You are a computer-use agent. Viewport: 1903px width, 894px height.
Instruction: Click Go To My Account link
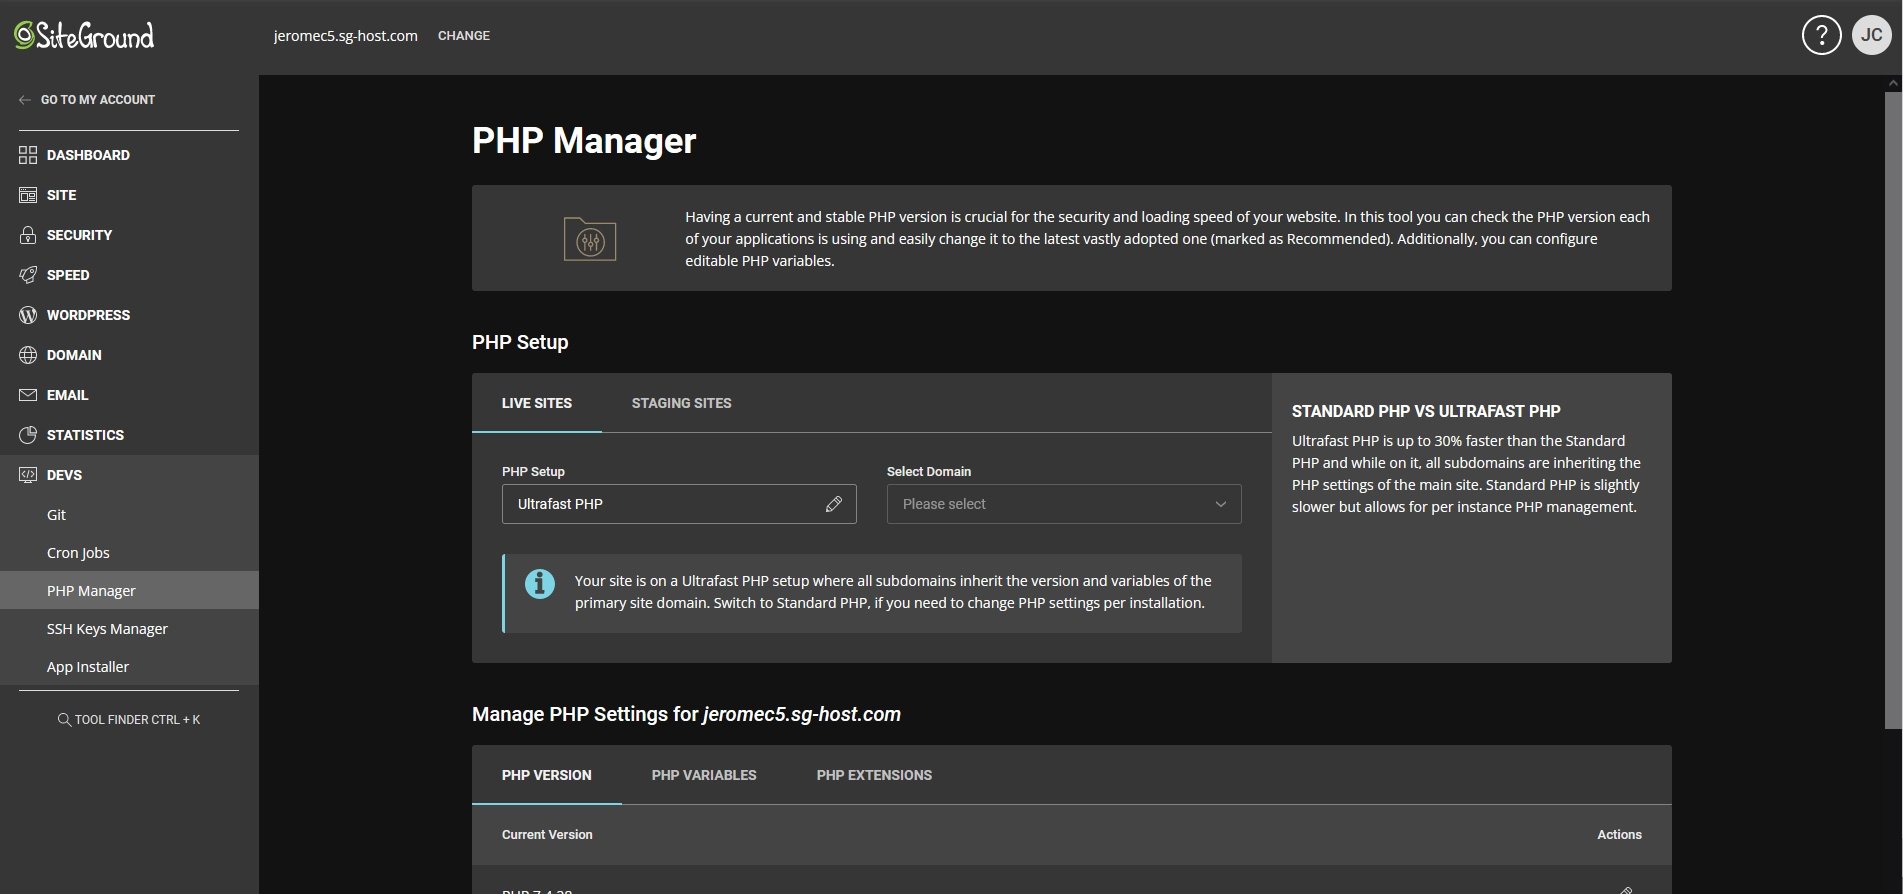pyautogui.click(x=98, y=100)
